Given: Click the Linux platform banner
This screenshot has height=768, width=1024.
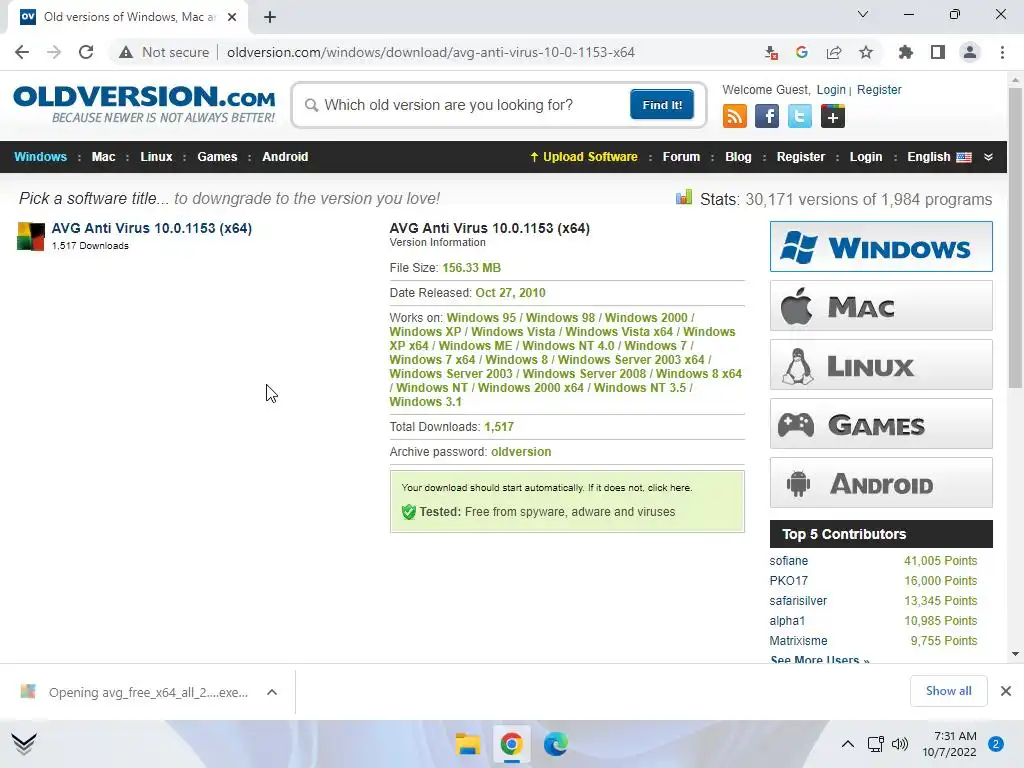Looking at the screenshot, I should (881, 364).
